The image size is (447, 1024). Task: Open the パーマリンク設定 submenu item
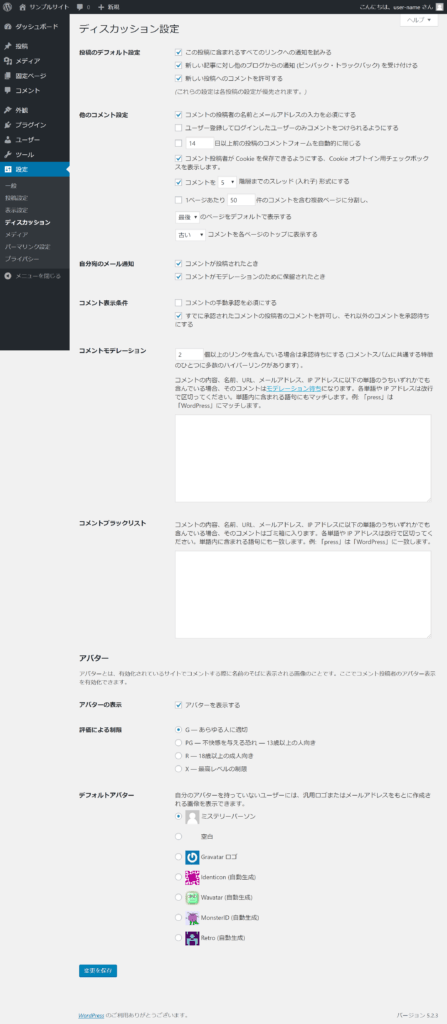(x=27, y=247)
